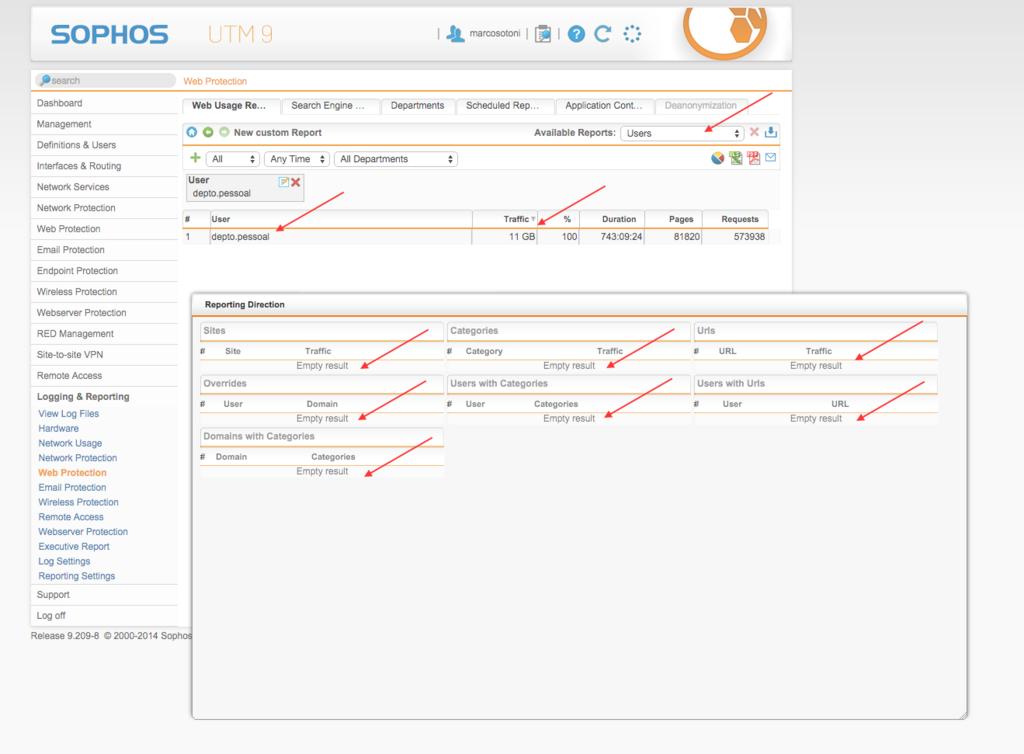Click the save report download icon
The height and width of the screenshot is (754, 1024).
771,132
